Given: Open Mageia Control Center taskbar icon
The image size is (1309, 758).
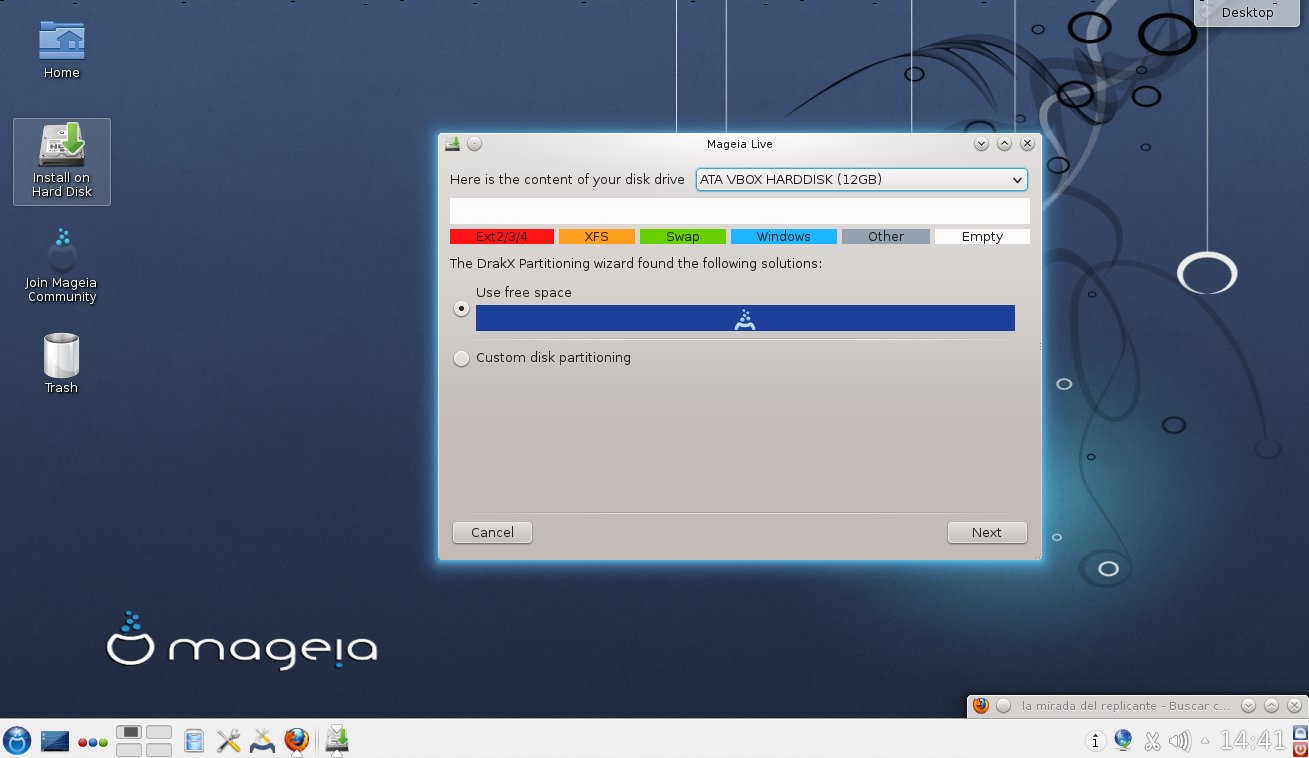Looking at the screenshot, I should pos(262,741).
